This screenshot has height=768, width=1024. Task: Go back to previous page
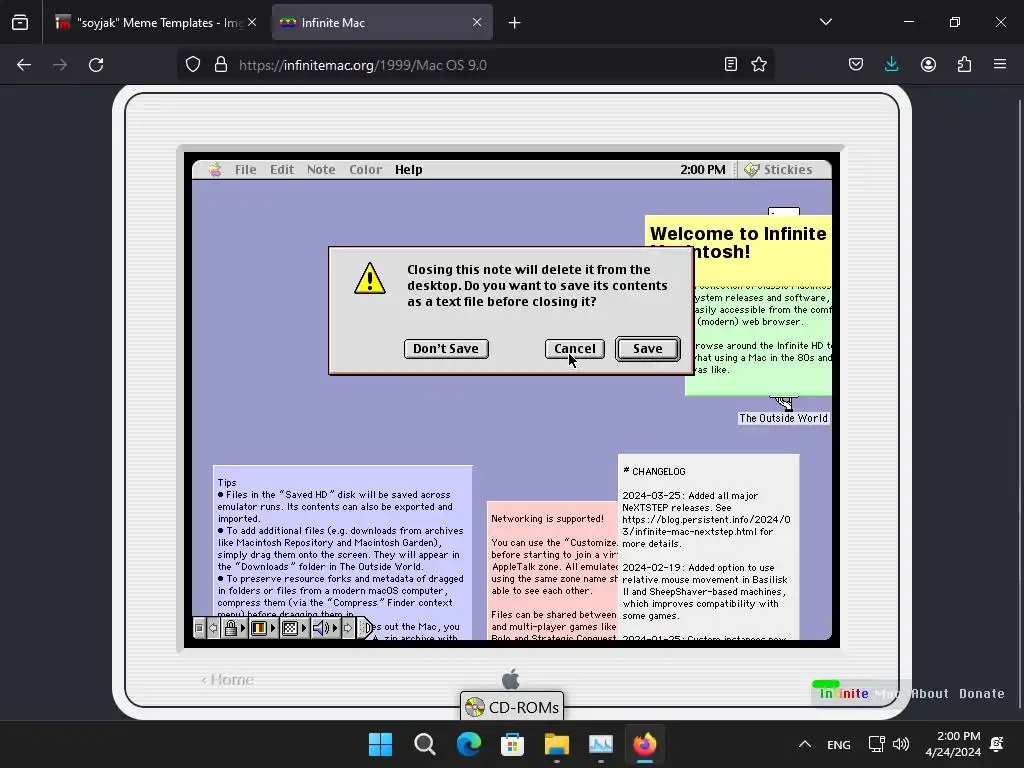coord(24,65)
